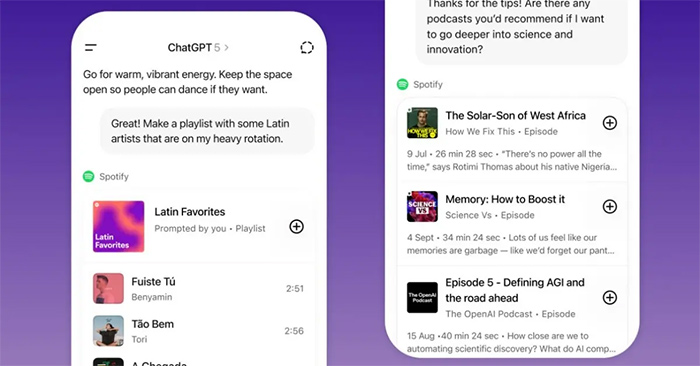Click the 'Go for warm, vibrant energy' reply

[x=188, y=82]
